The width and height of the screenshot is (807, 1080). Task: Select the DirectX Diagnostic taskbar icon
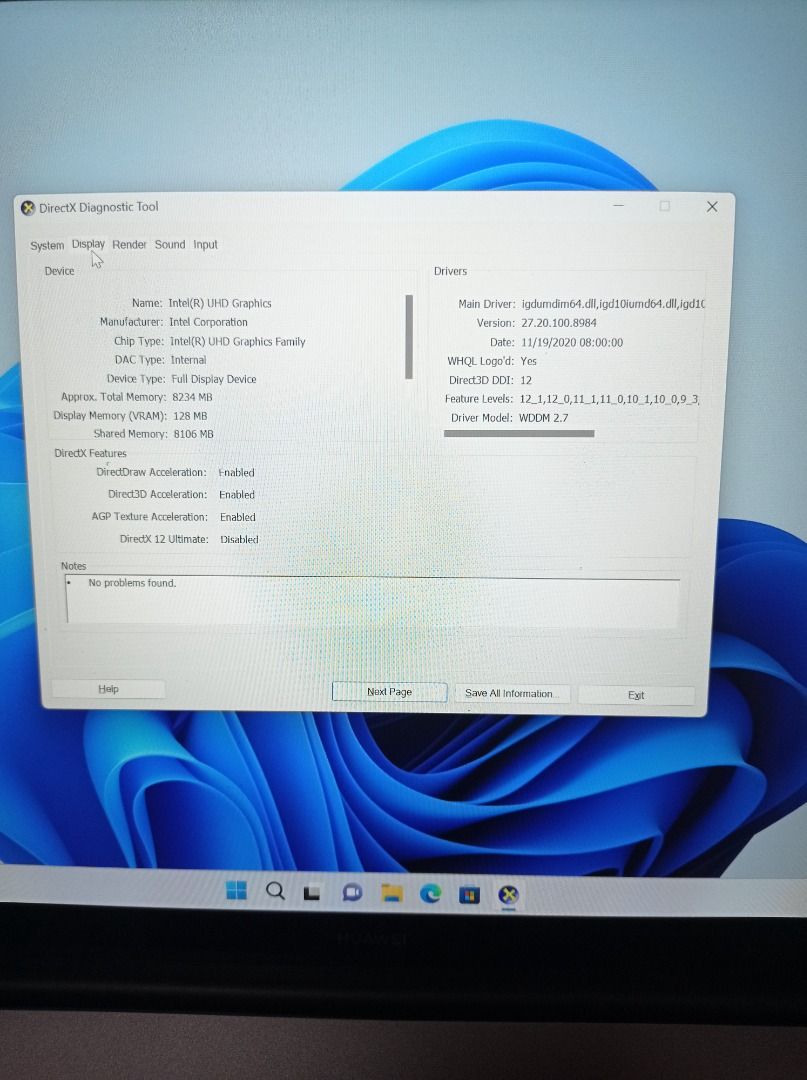(x=508, y=895)
